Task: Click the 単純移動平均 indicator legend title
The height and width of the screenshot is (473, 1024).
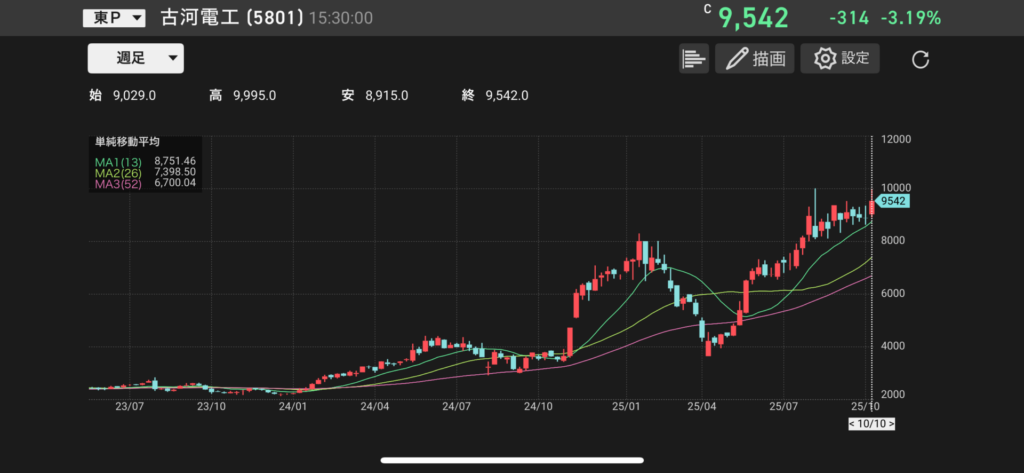Action: pyautogui.click(x=127, y=143)
